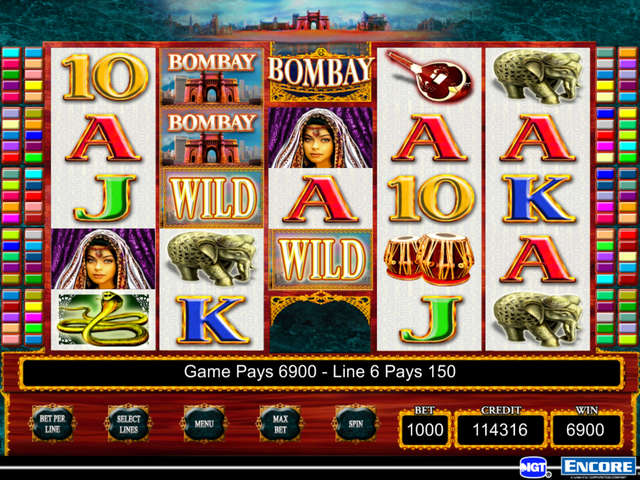The image size is (640, 480).
Task: Click the Game Pays message bar
Action: [320, 372]
